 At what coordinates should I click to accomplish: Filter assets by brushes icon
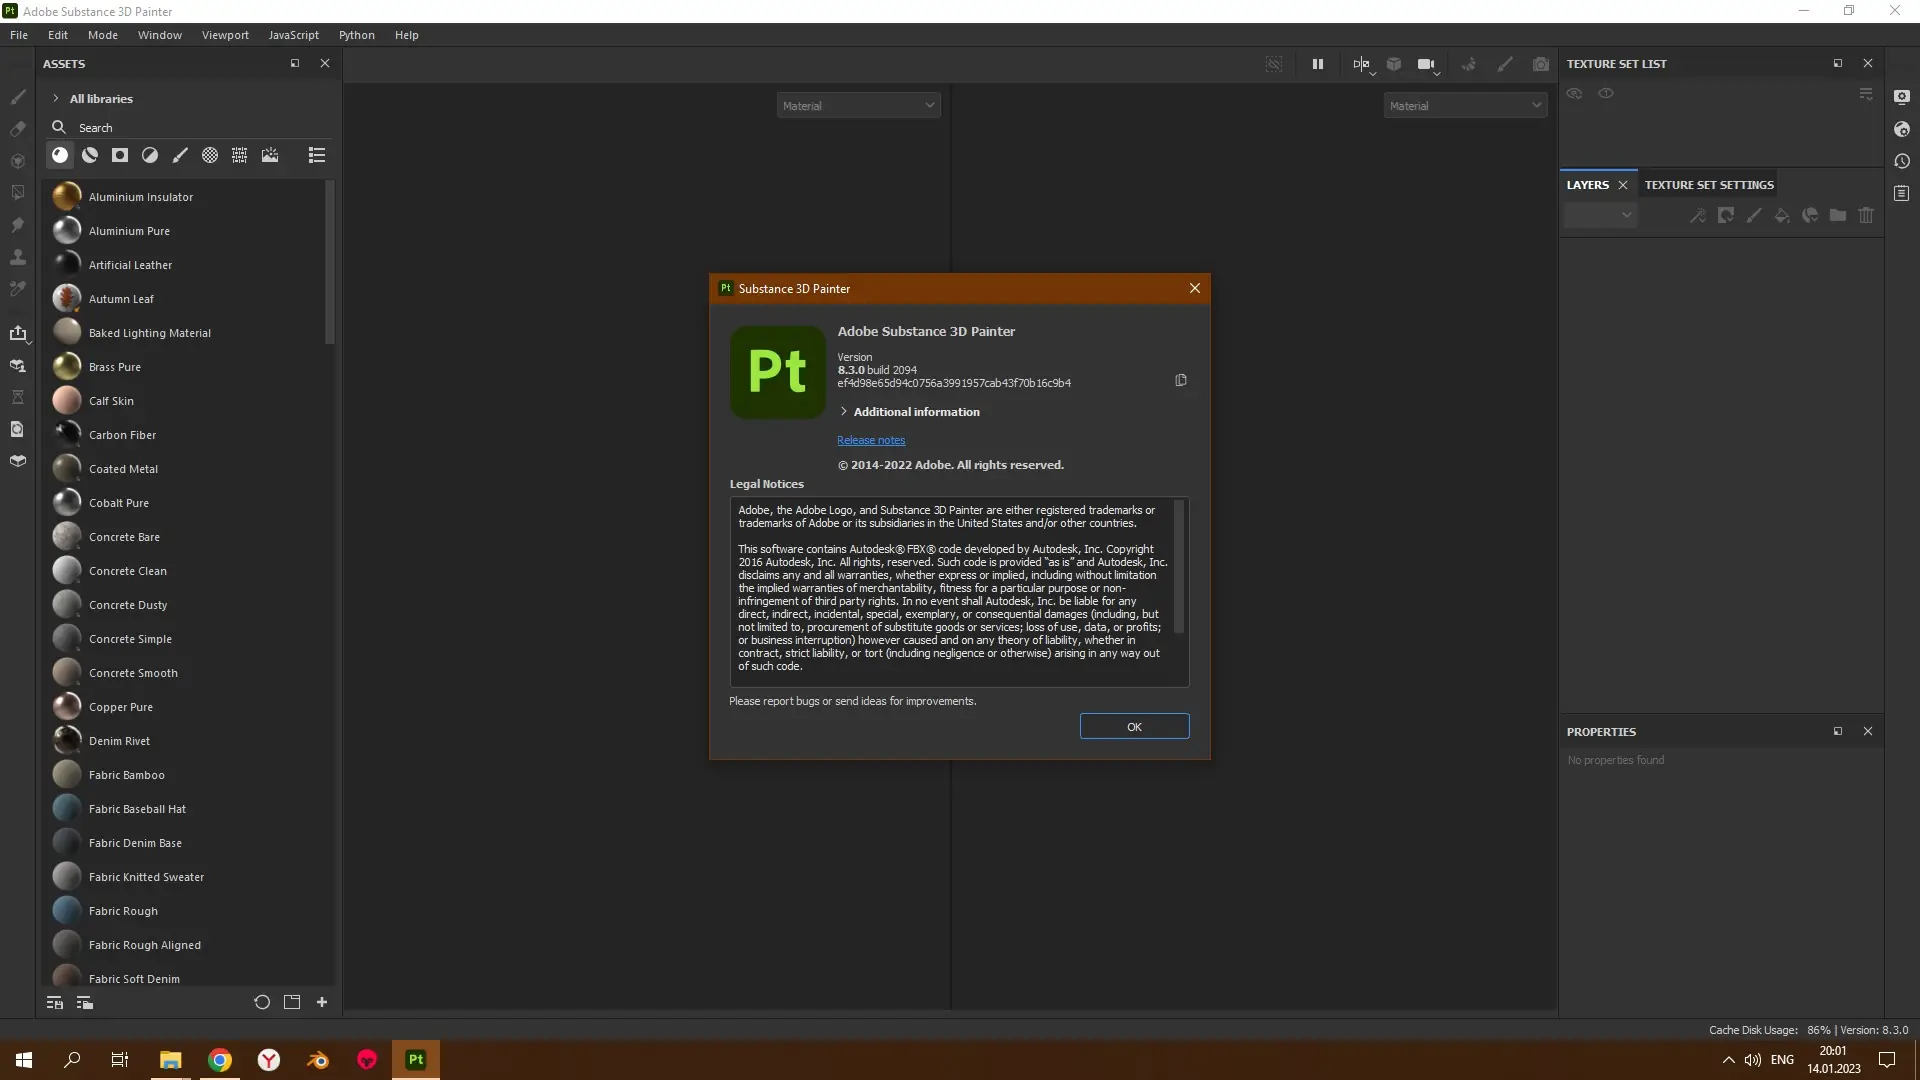click(x=180, y=155)
